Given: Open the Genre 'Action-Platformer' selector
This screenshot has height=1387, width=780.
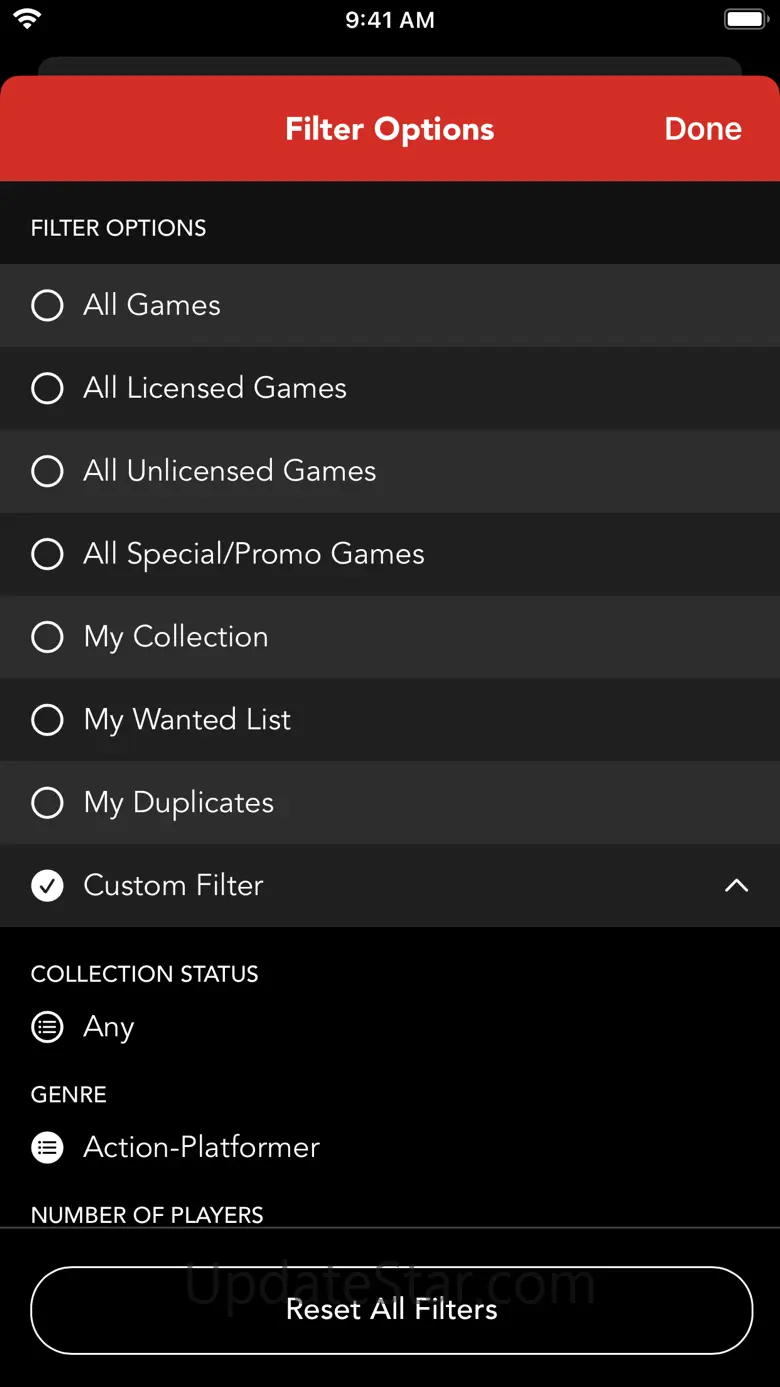Looking at the screenshot, I should click(202, 1147).
